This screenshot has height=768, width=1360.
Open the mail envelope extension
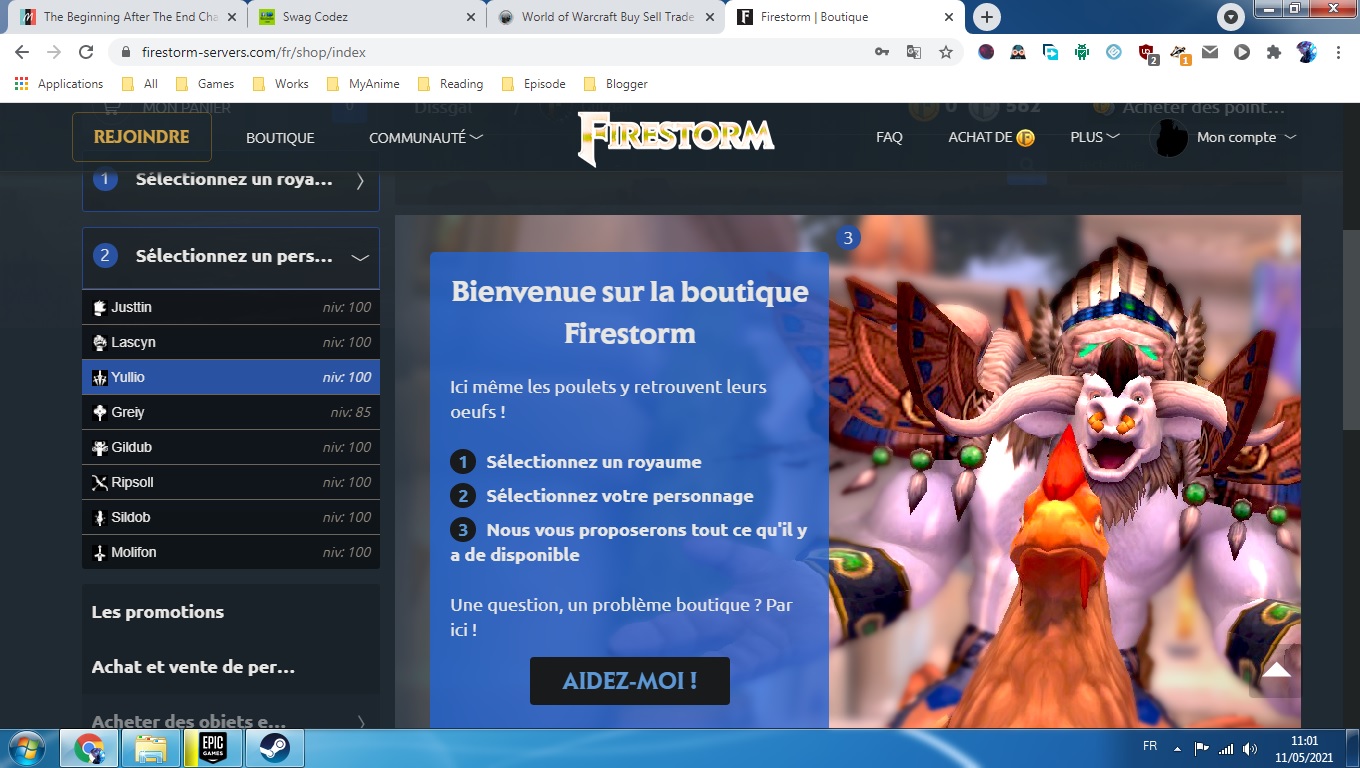pos(1210,52)
